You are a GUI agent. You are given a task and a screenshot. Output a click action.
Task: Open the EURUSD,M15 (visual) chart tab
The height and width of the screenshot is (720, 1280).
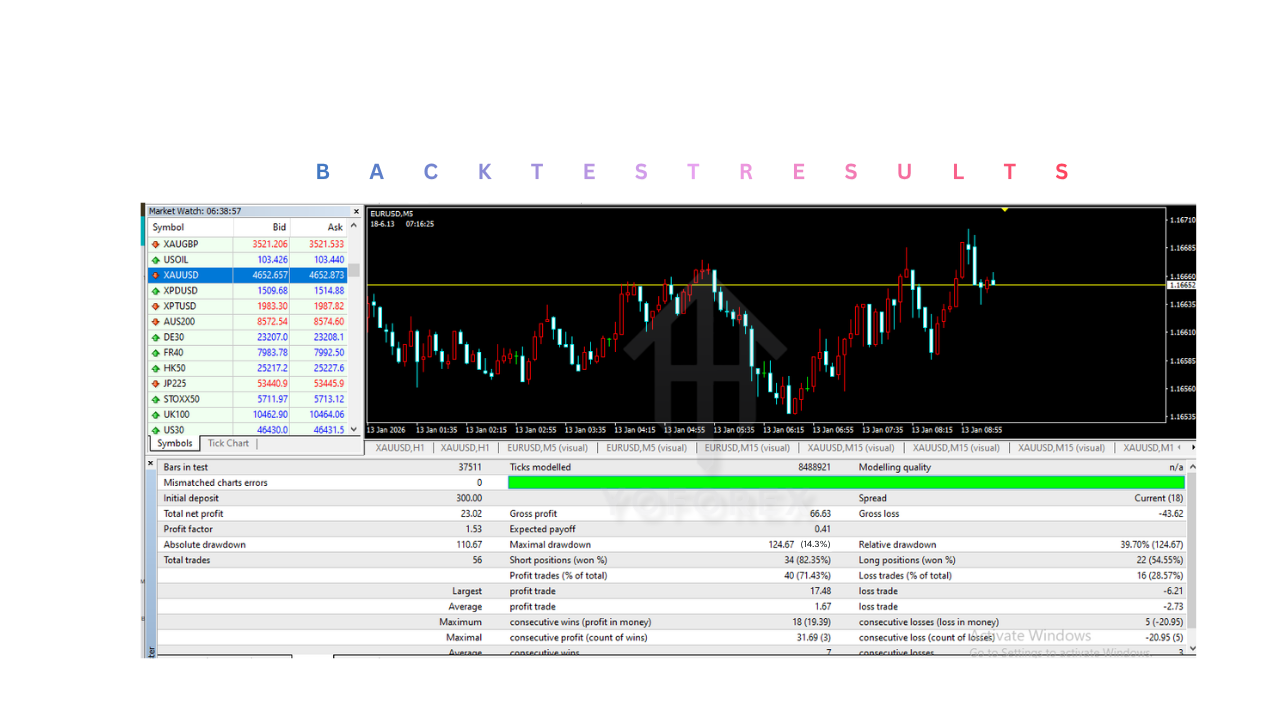(x=747, y=448)
